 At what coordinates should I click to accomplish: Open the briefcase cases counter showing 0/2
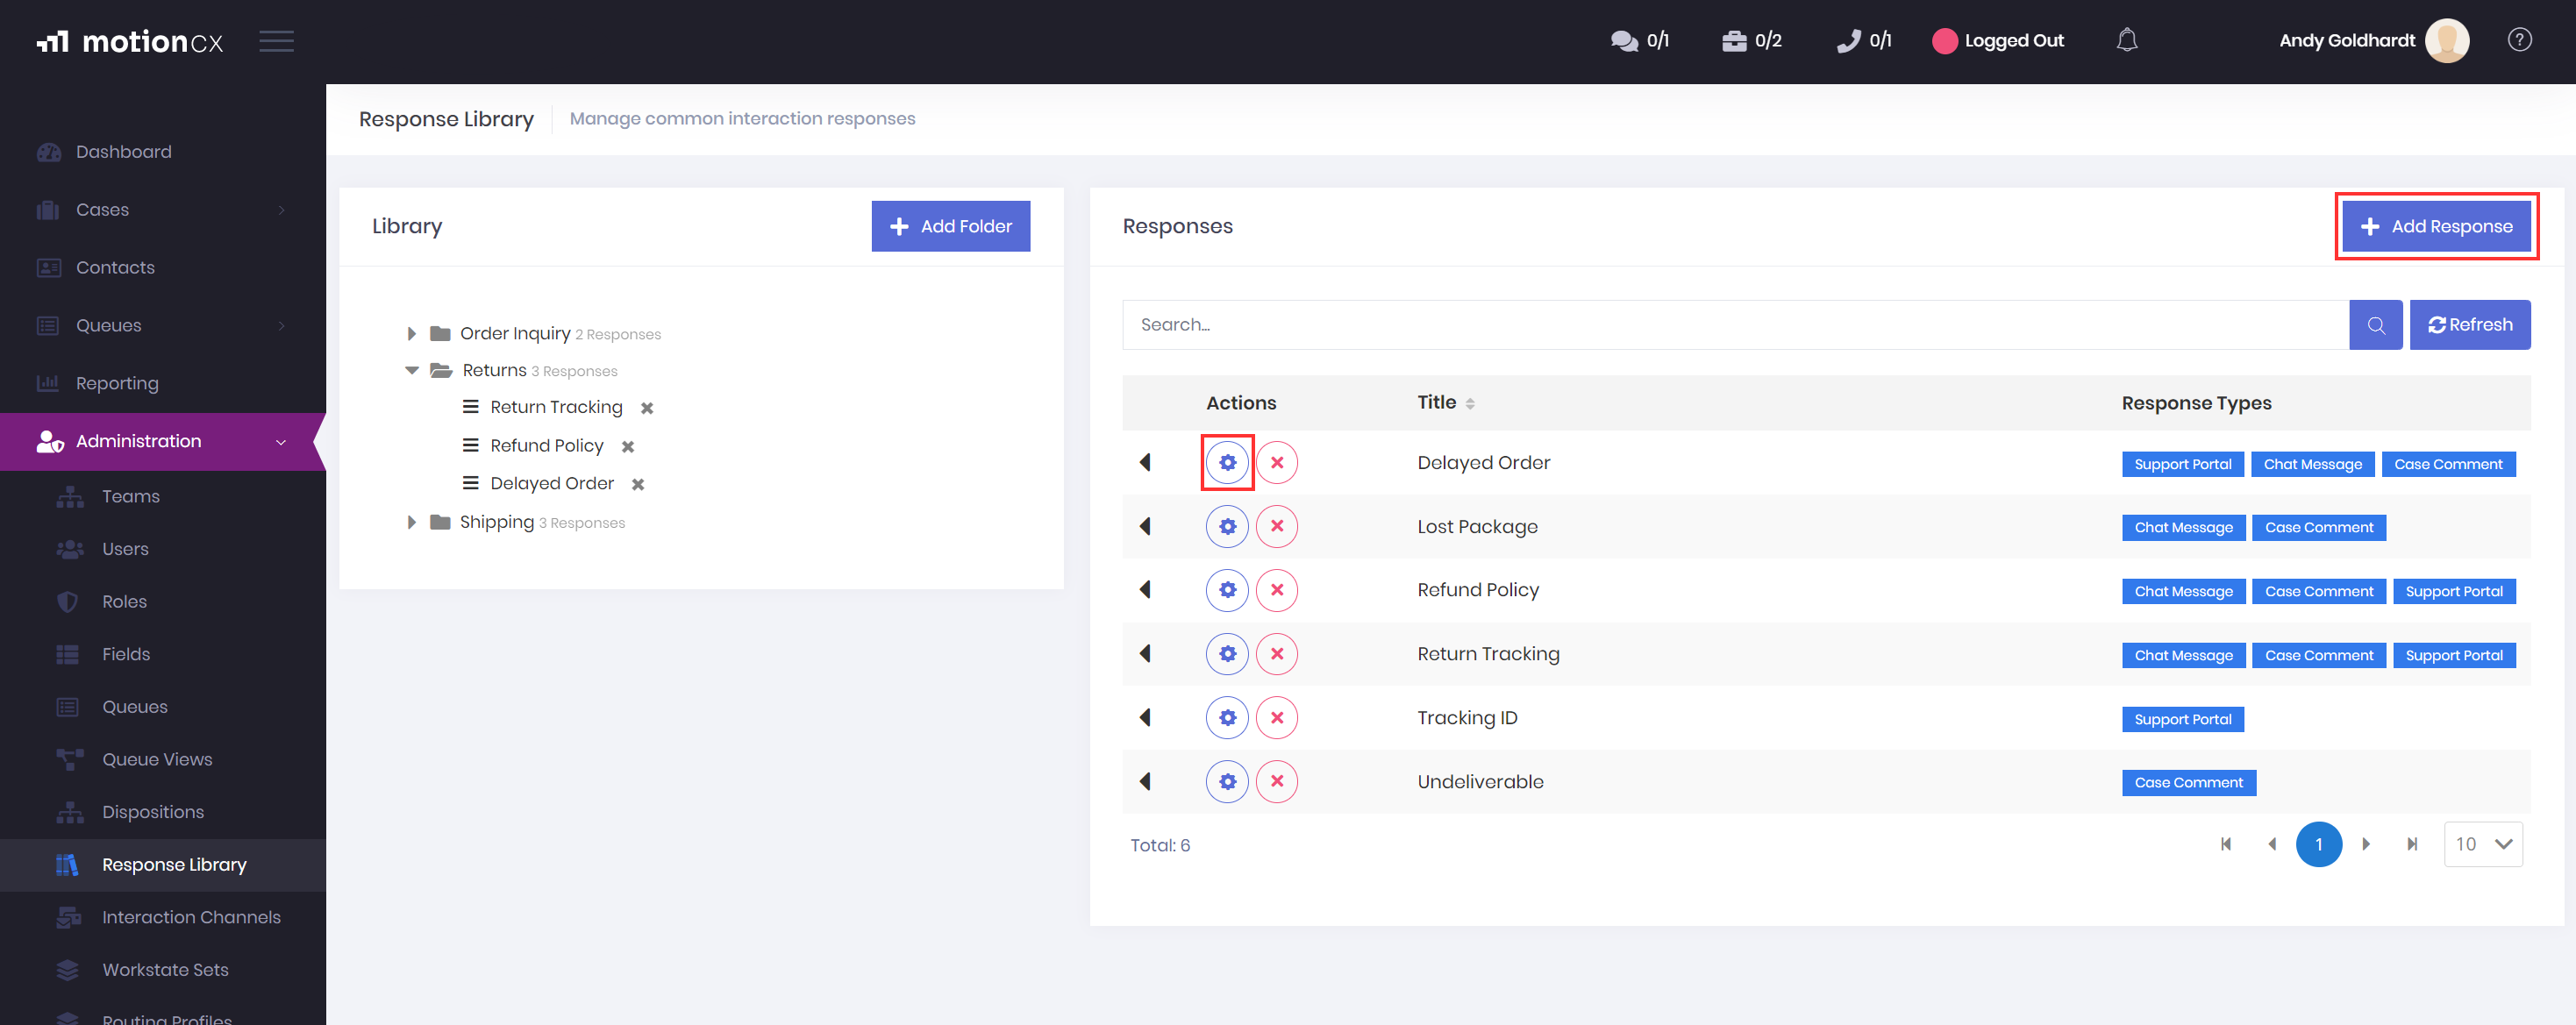(1751, 41)
